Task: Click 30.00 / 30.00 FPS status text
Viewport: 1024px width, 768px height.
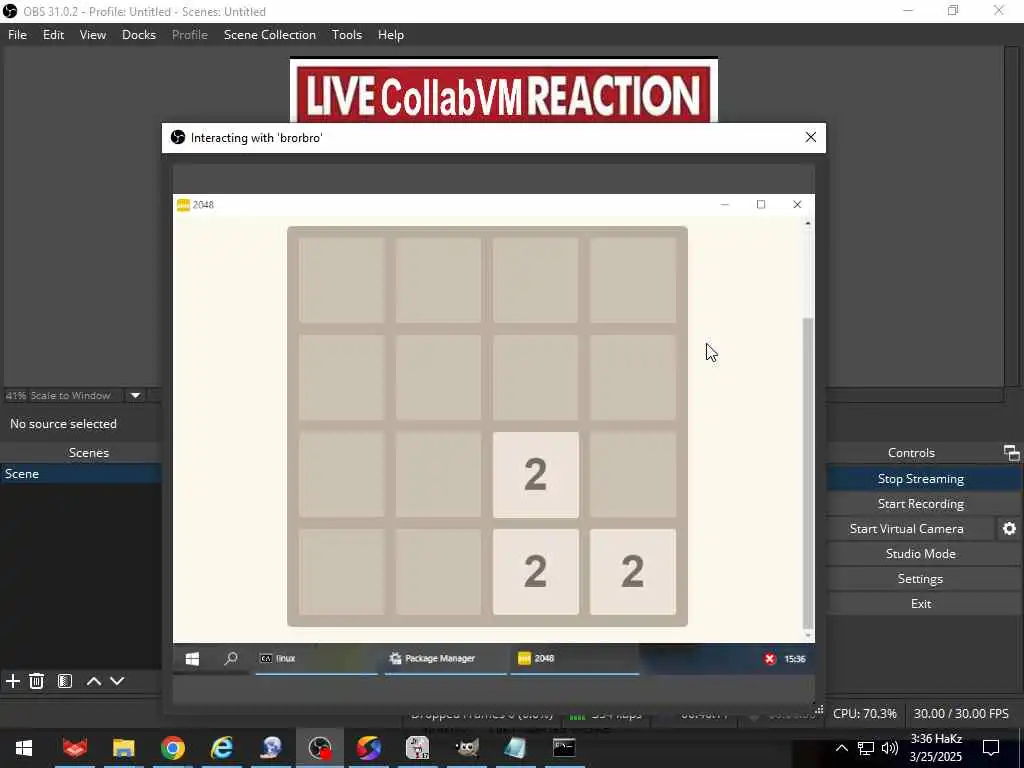Action: [961, 714]
